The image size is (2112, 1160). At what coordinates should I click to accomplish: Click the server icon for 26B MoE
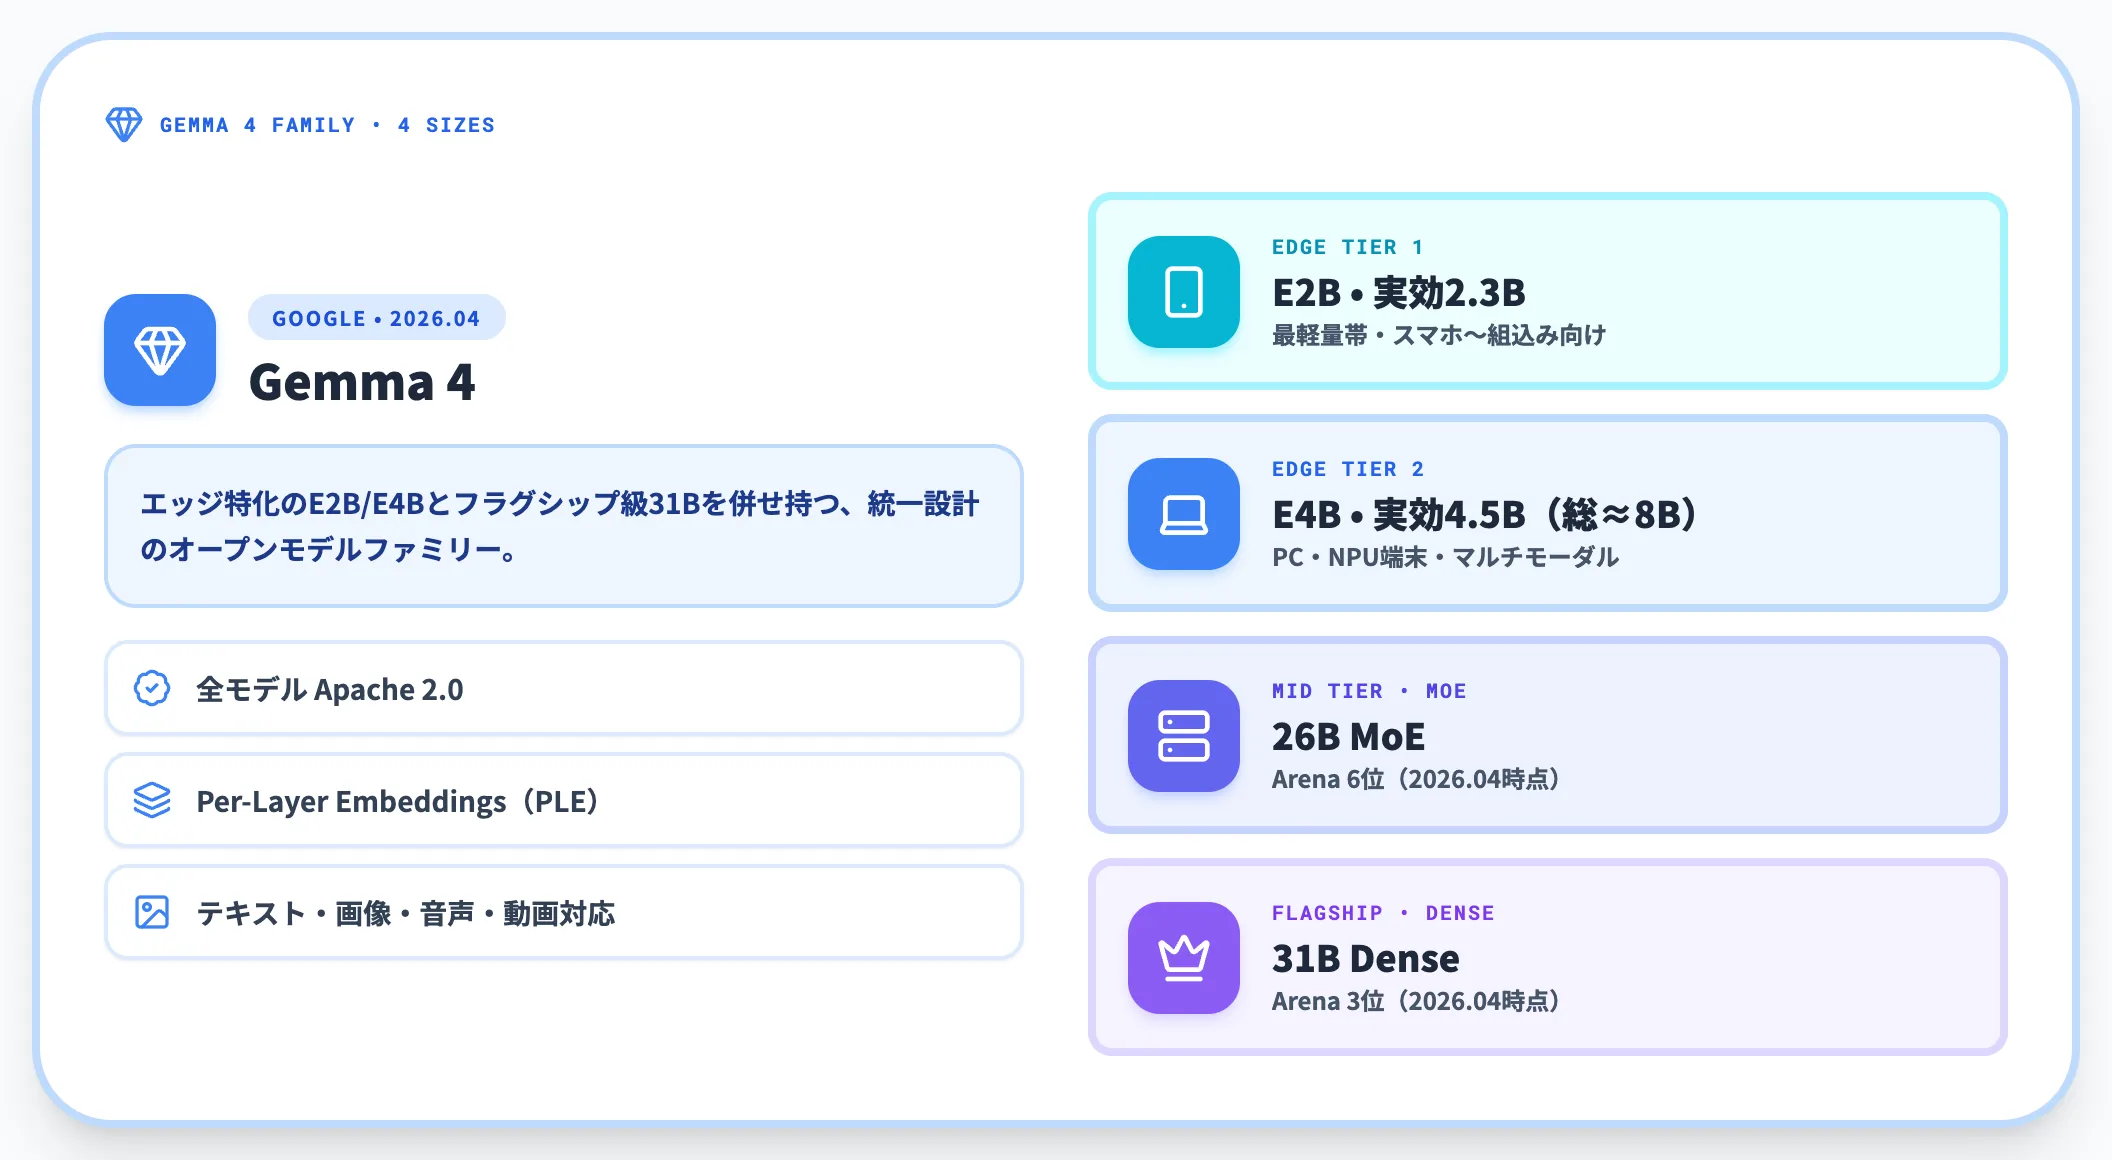(x=1184, y=736)
